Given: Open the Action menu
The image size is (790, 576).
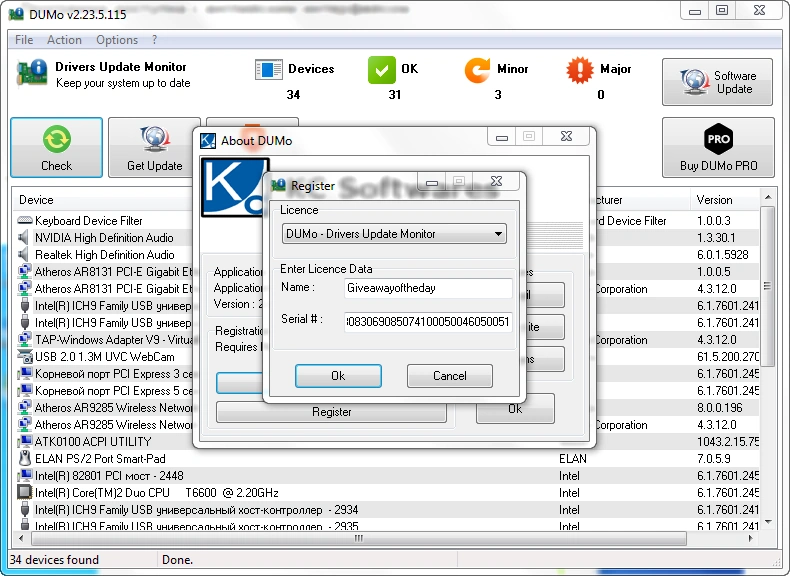Looking at the screenshot, I should pyautogui.click(x=64, y=40).
